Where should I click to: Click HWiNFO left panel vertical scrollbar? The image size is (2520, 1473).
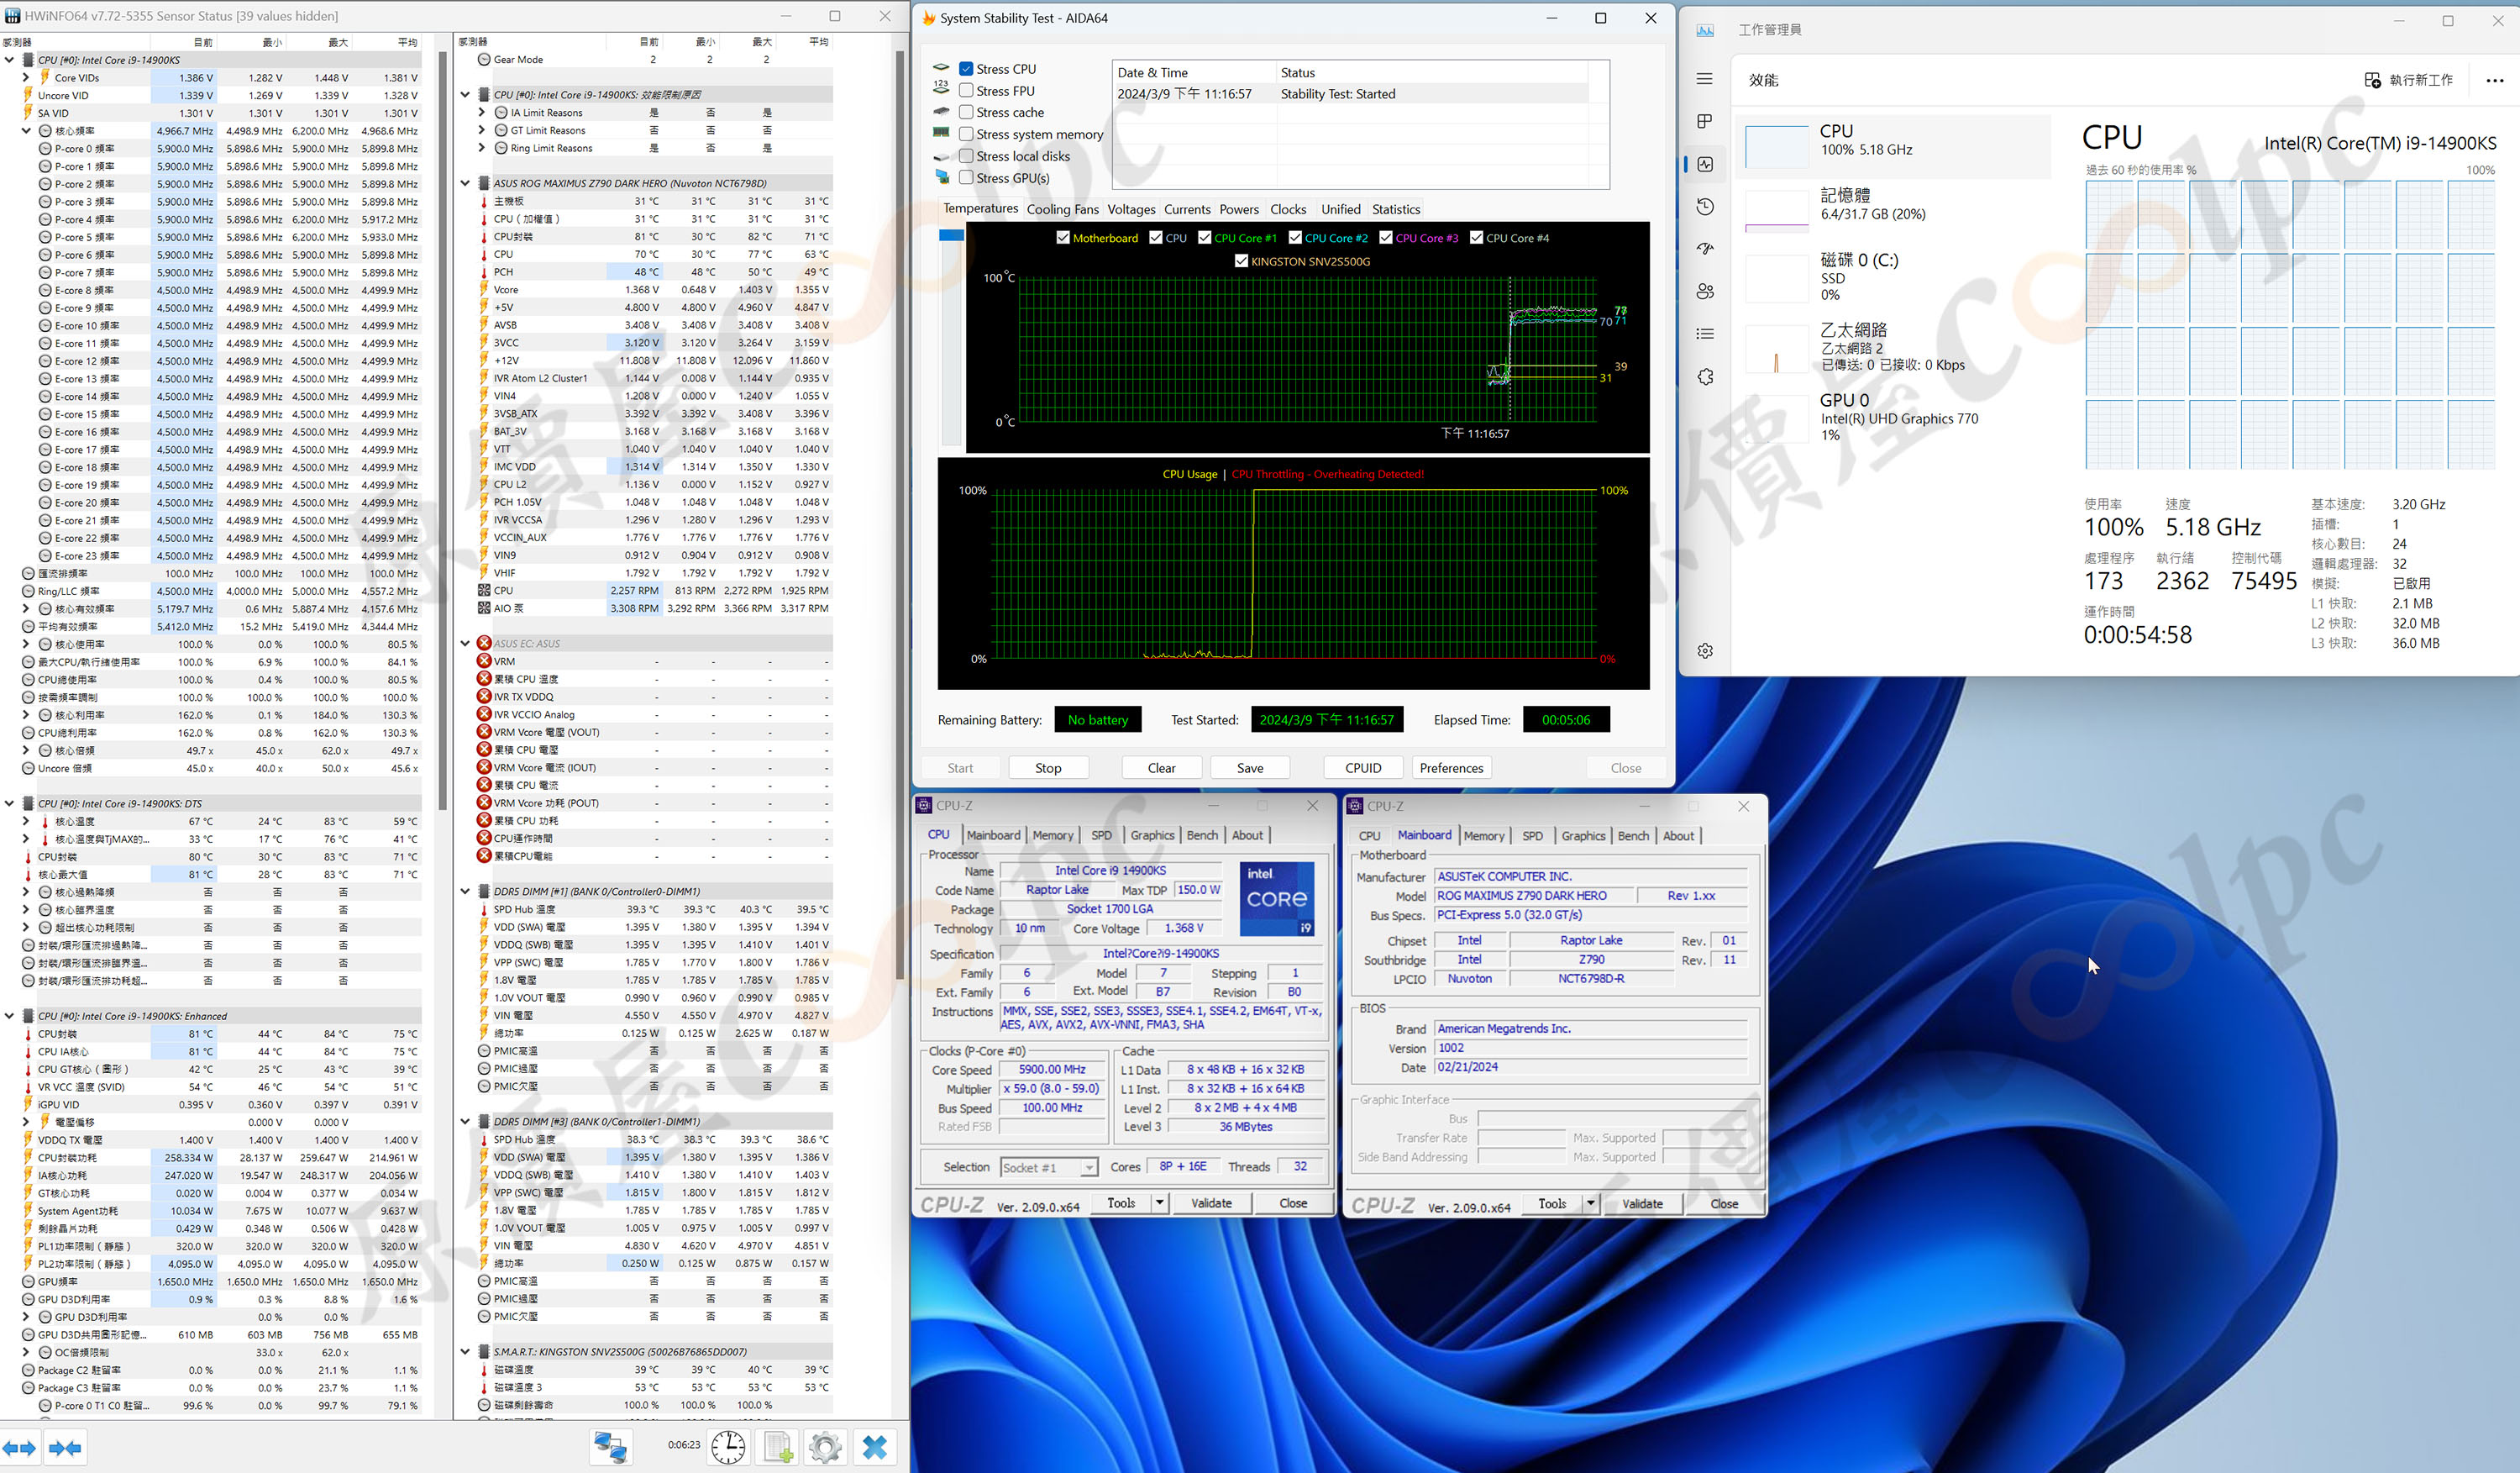[x=443, y=430]
